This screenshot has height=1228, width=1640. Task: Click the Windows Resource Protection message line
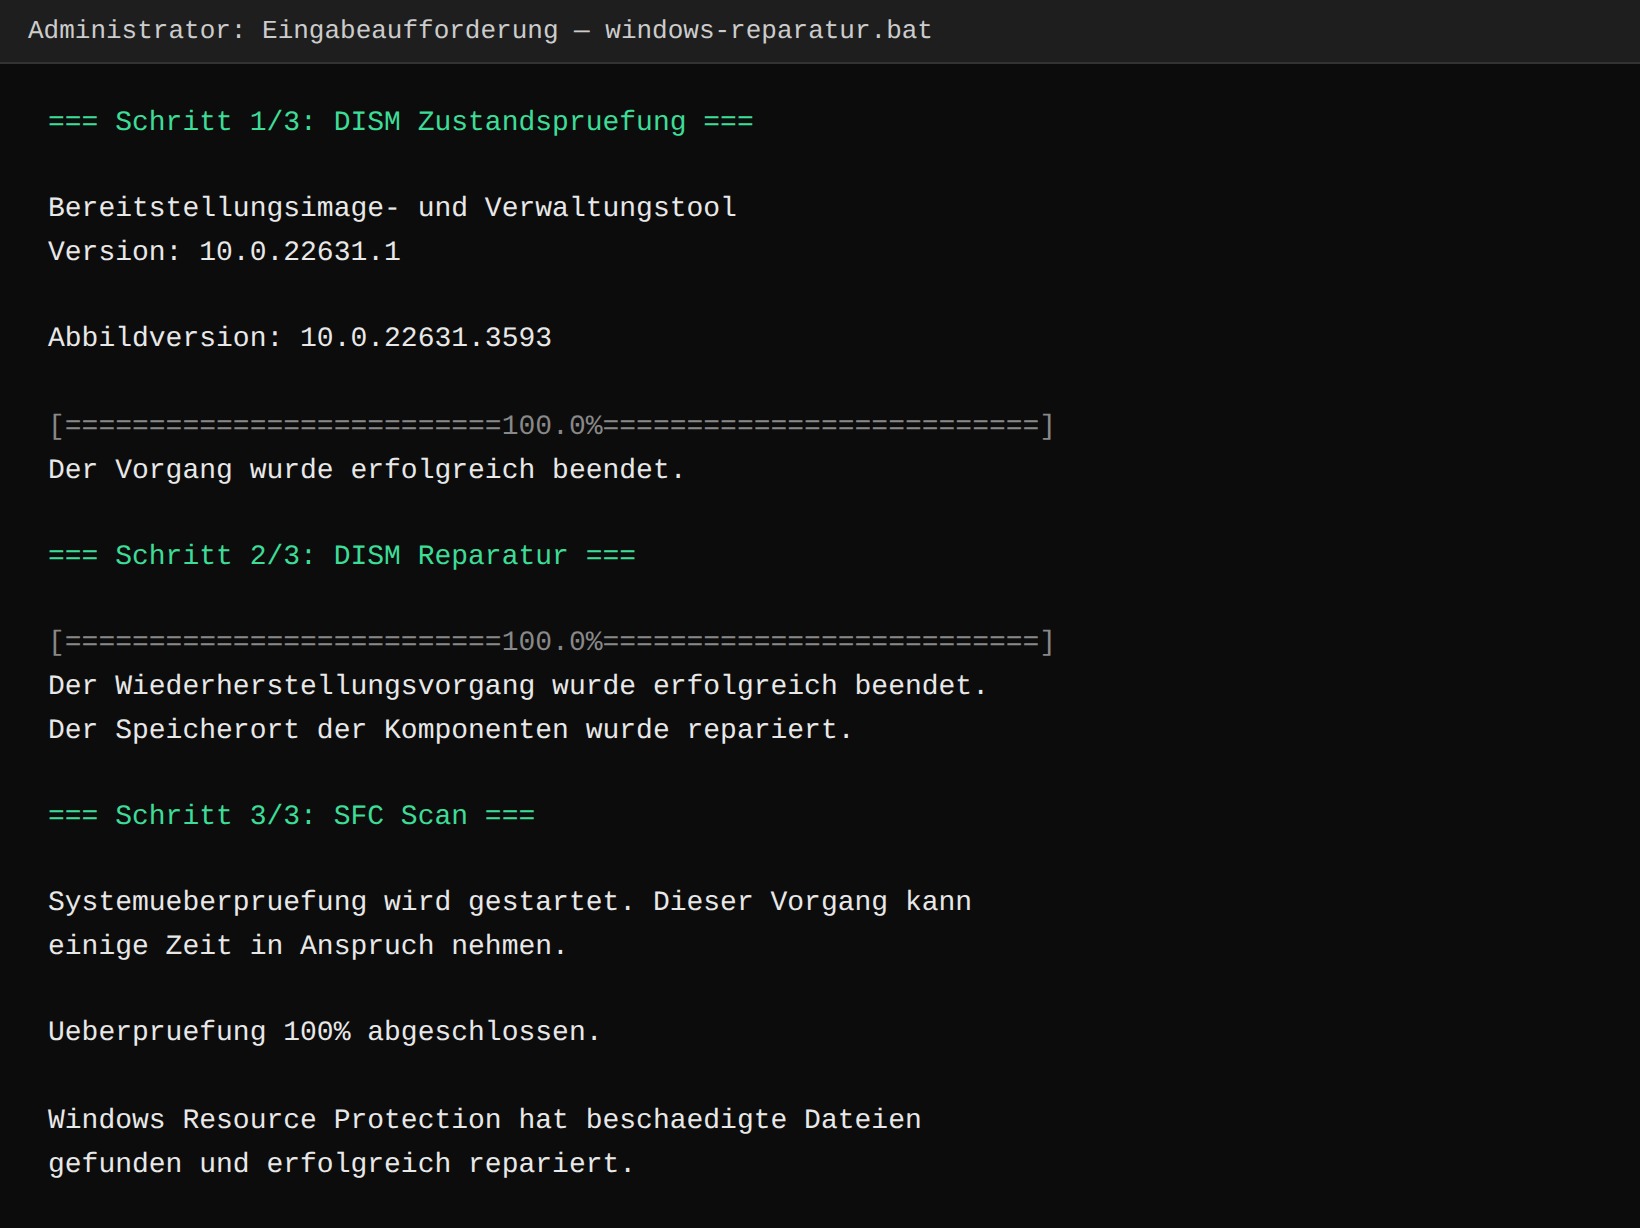484,1119
